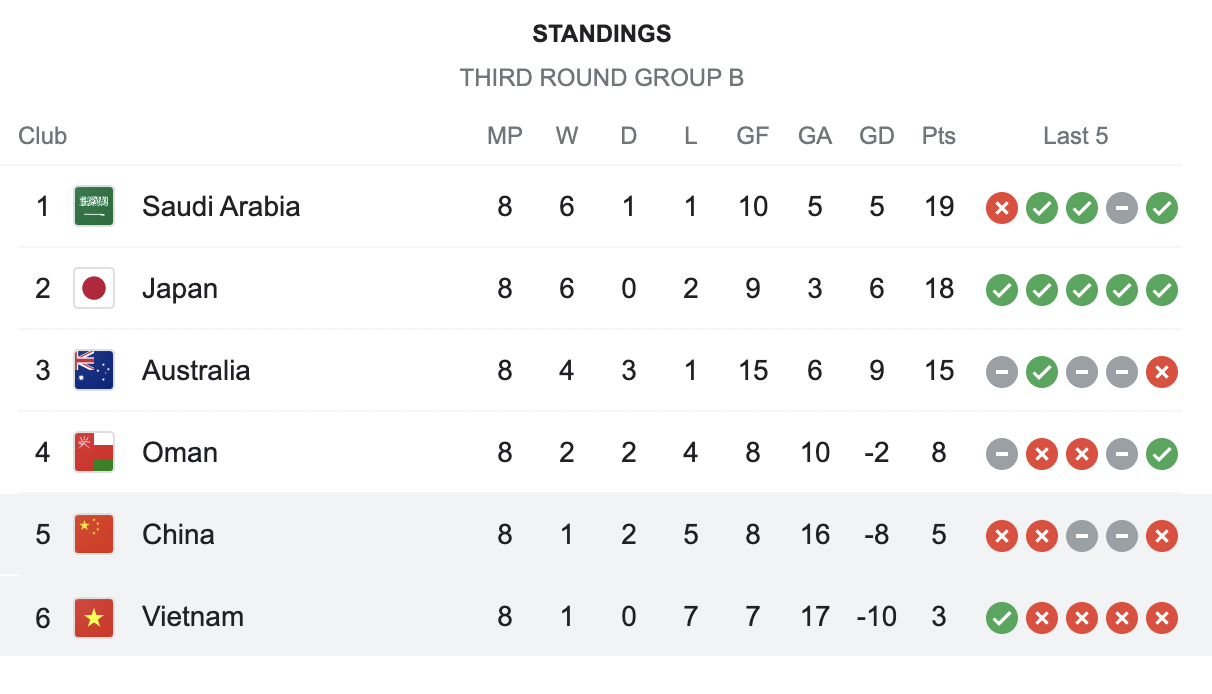Open the Saudi Arabia team link
Image resolution: width=1212 pixels, height=694 pixels.
pyautogui.click(x=221, y=207)
